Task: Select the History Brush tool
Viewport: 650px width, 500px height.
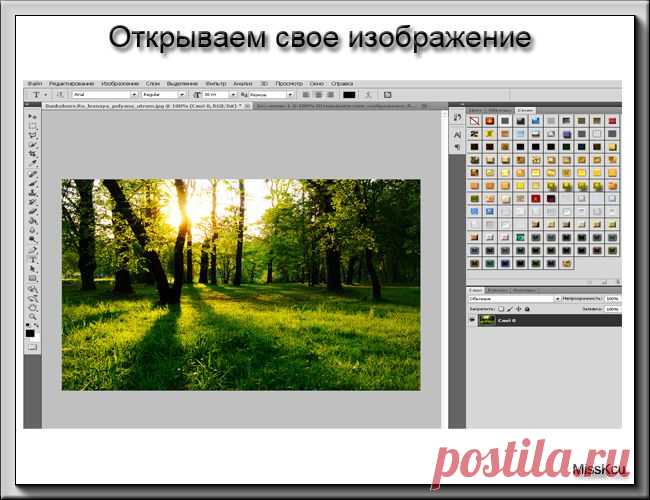Action: [32, 202]
